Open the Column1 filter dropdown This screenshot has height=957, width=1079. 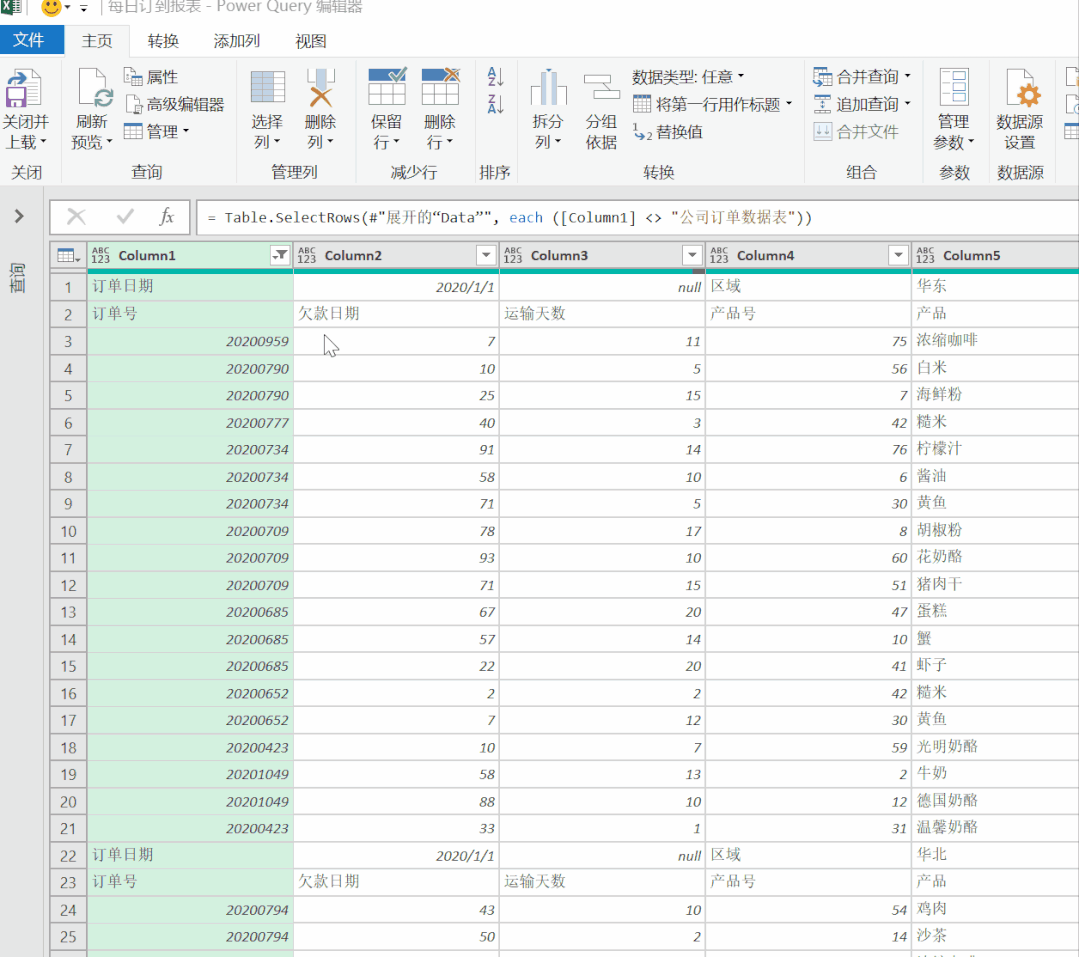click(x=280, y=255)
